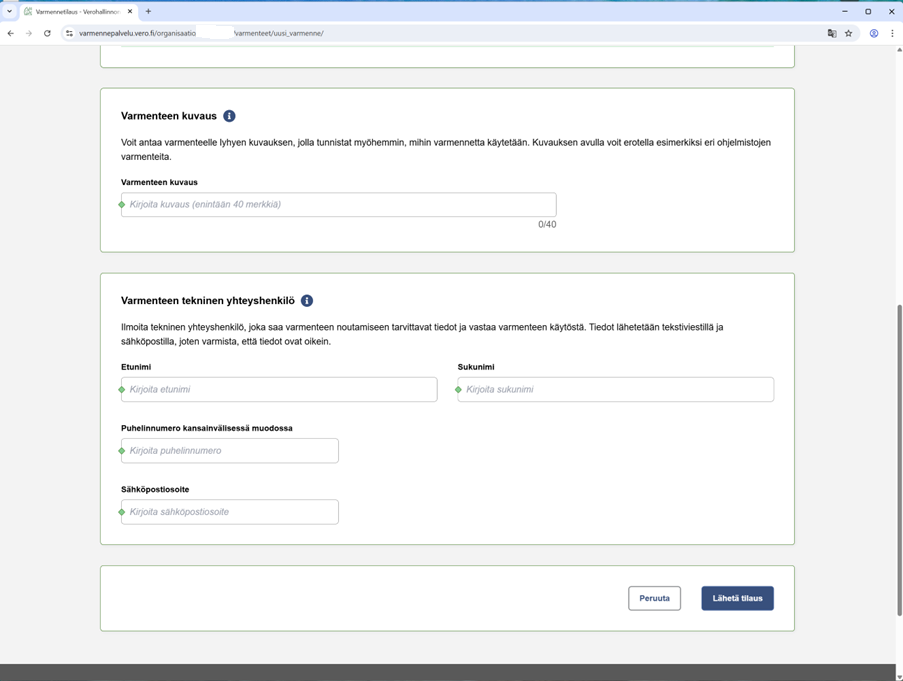The height and width of the screenshot is (681, 903).
Task: Switch to the Varmennetilaus tab
Action: pos(76,12)
